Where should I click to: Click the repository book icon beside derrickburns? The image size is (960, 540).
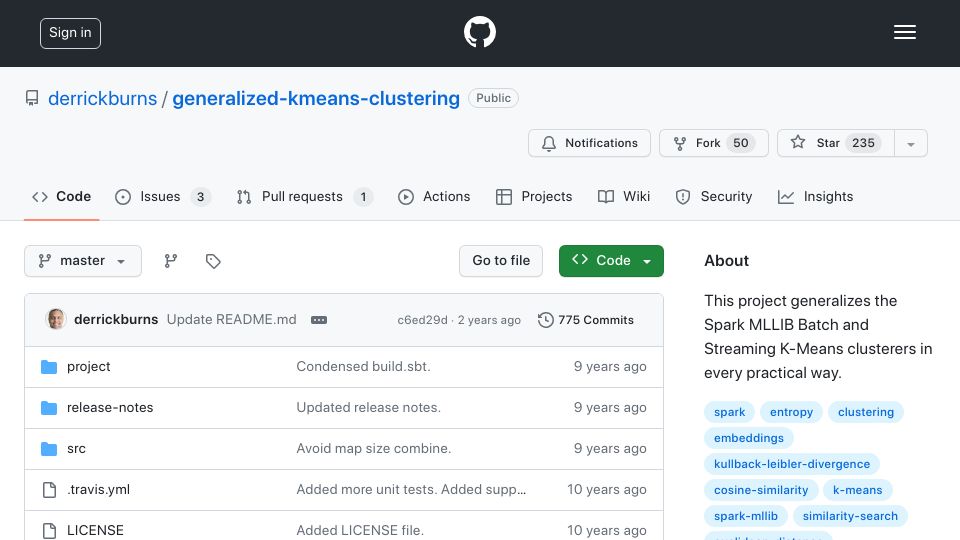32,98
